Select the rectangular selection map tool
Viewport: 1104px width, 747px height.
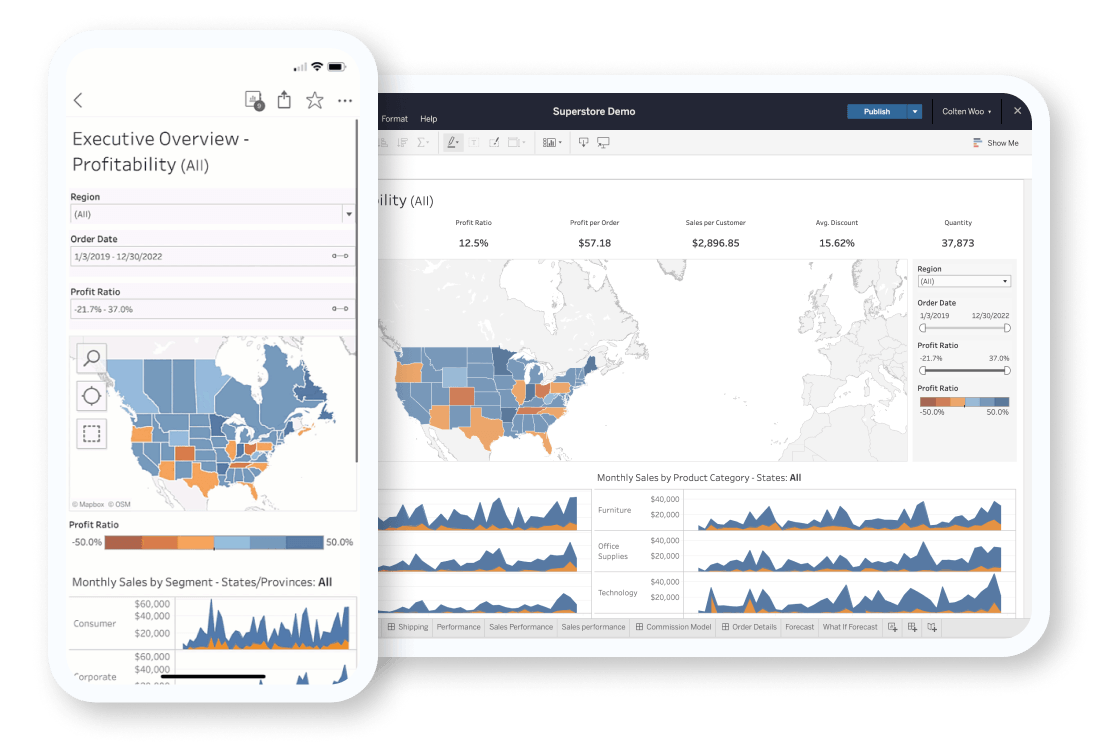(x=91, y=434)
